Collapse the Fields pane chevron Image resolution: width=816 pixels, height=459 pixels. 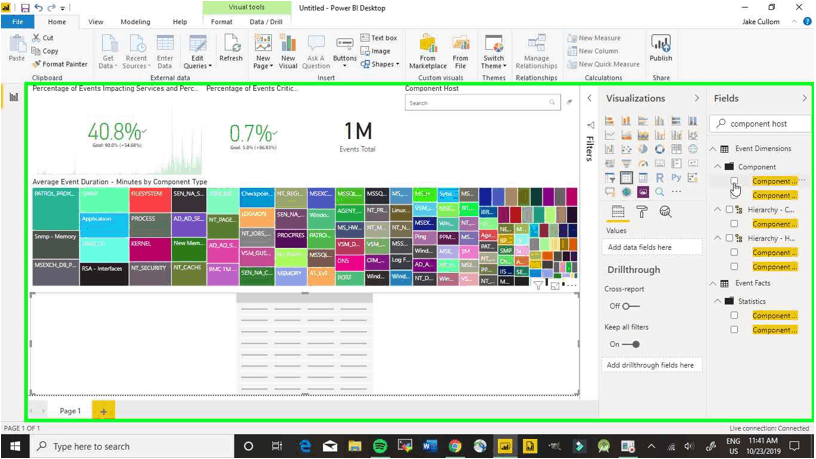(805, 98)
